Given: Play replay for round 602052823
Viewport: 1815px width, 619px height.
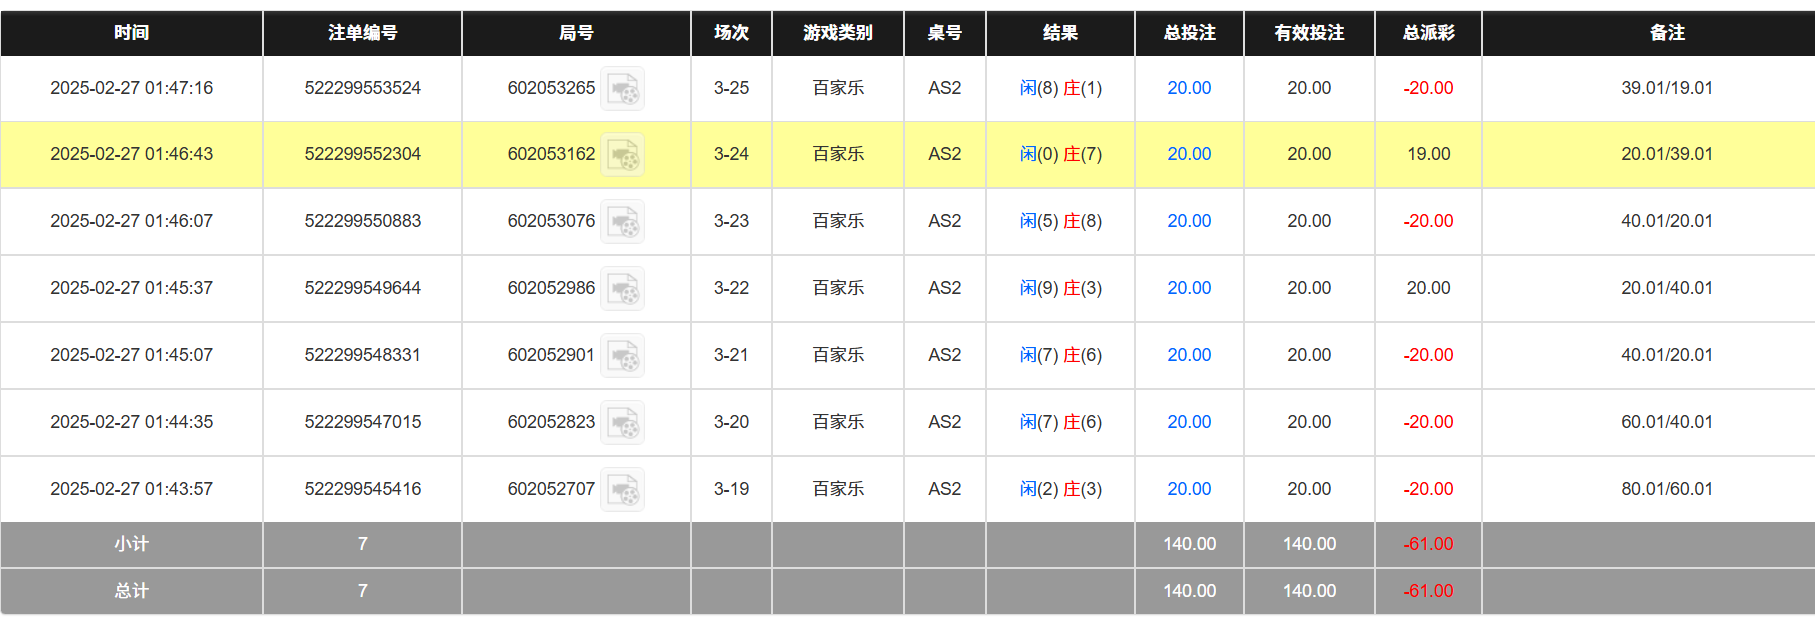Looking at the screenshot, I should pos(622,423).
